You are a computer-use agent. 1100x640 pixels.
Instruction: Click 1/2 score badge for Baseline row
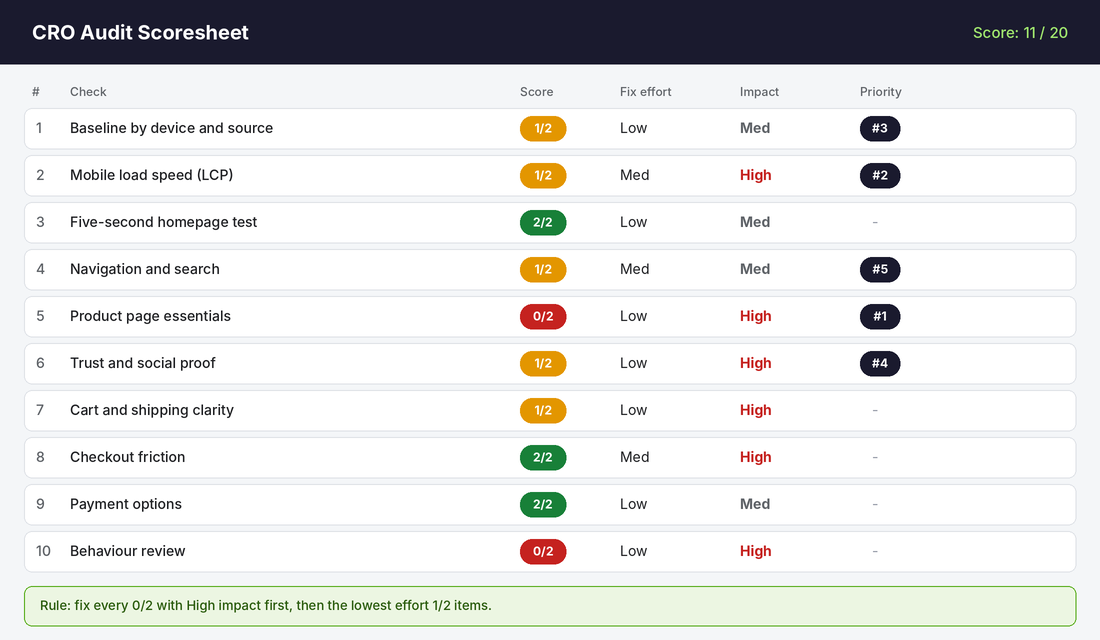pyautogui.click(x=543, y=128)
